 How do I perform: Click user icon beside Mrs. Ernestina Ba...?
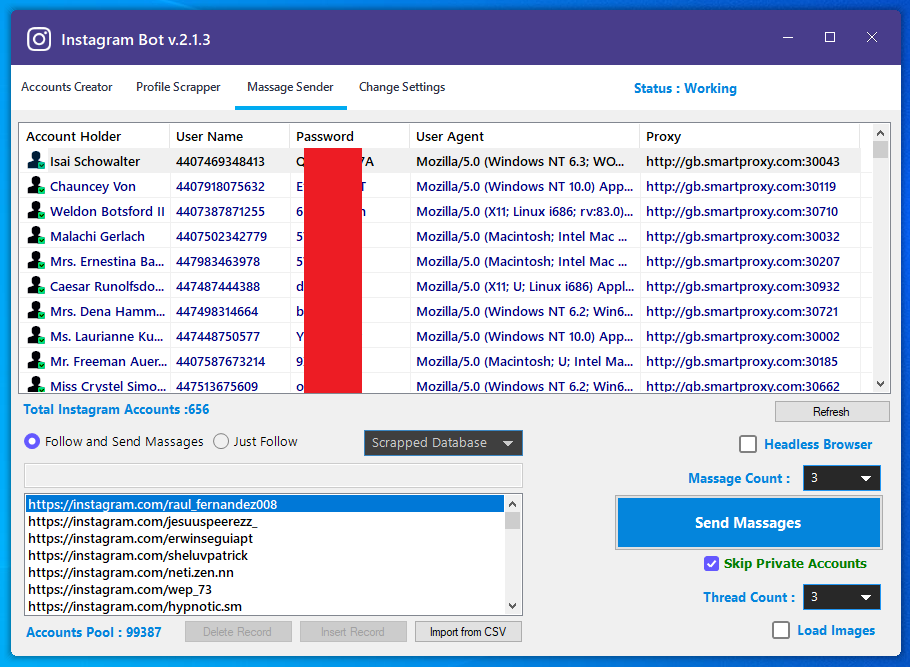click(x=36, y=260)
